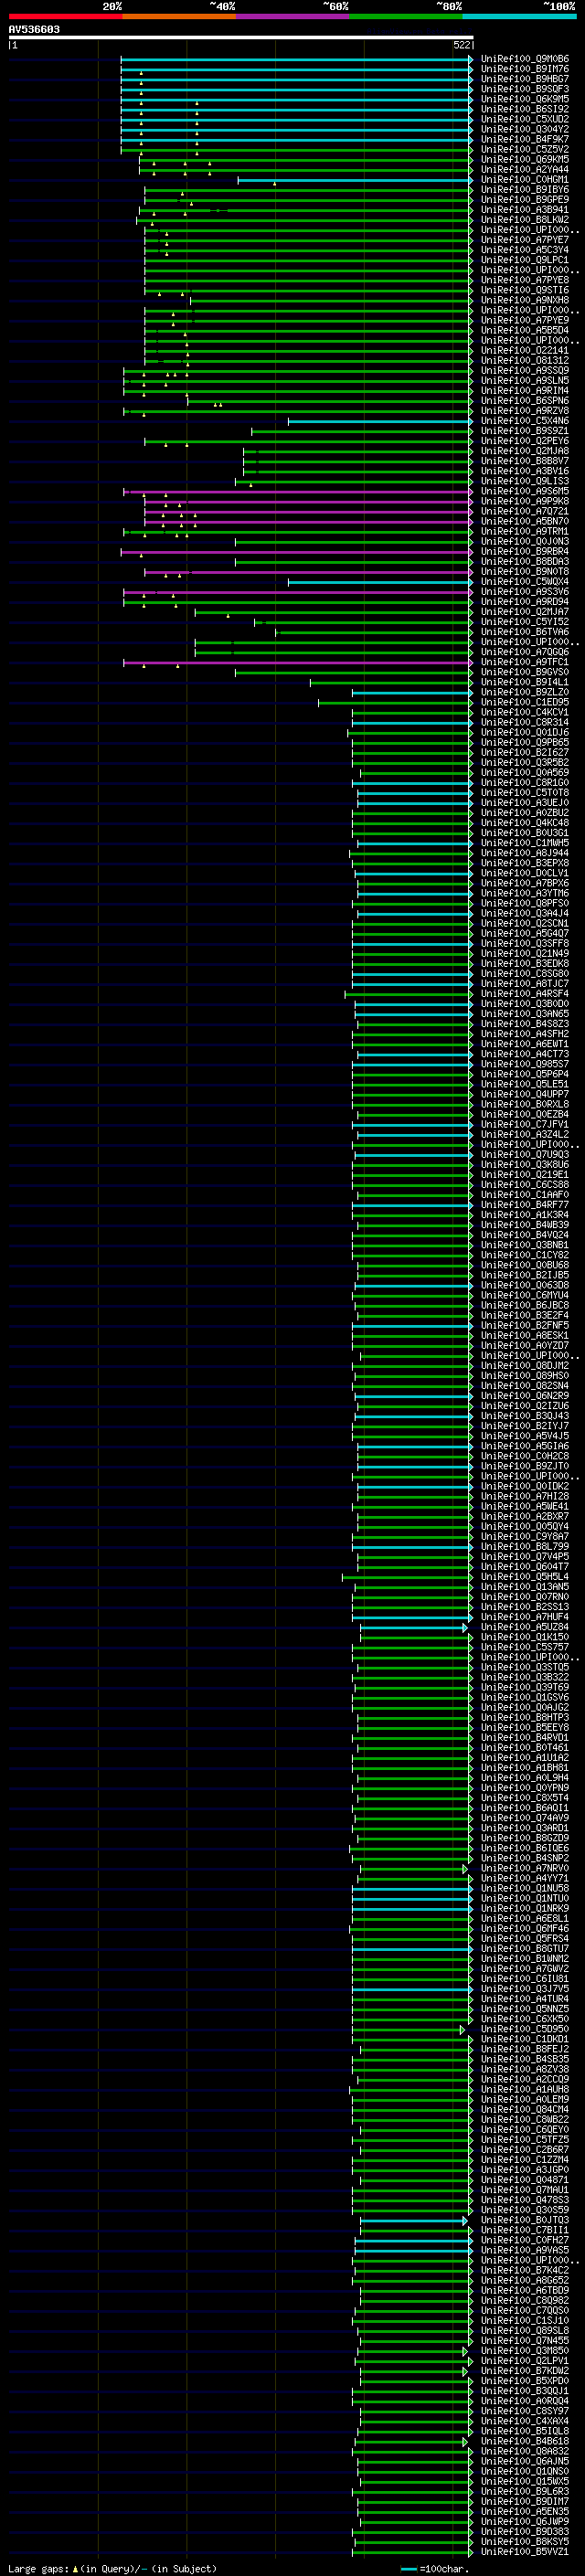Click the purple alignment bar for UniRef100_A9S6M5
585x2576 pixels.
tap(298, 492)
